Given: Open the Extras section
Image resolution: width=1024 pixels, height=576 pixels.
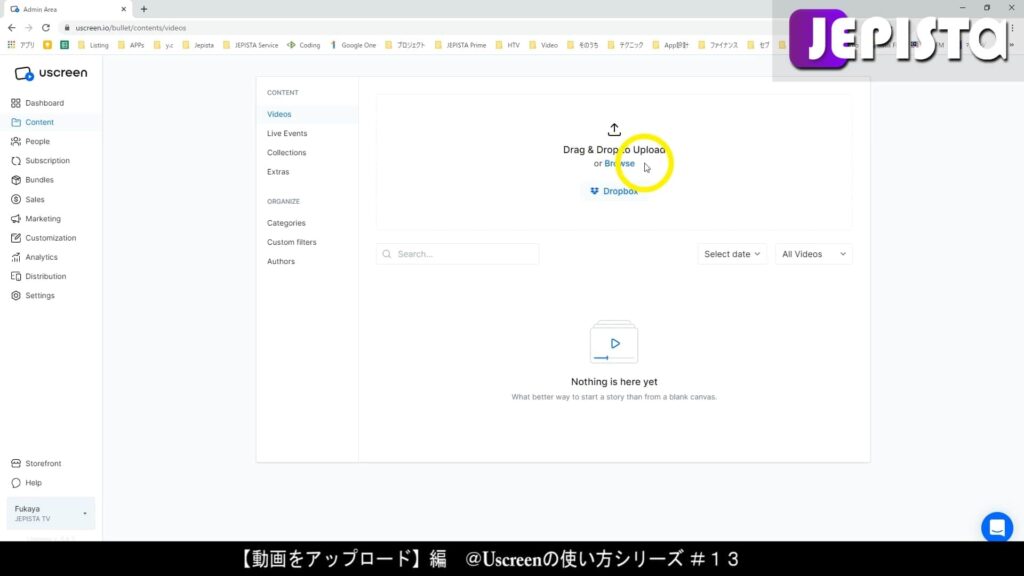Looking at the screenshot, I should coord(278,172).
